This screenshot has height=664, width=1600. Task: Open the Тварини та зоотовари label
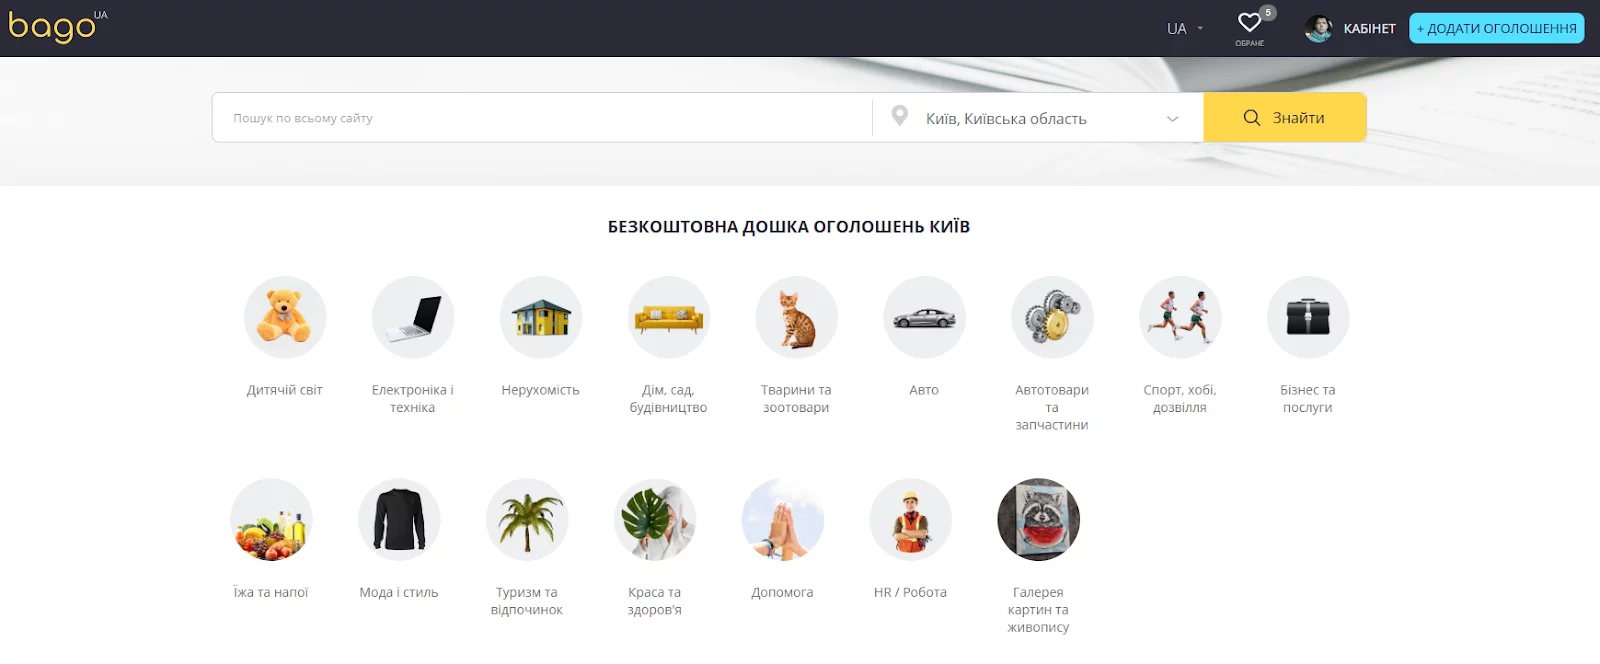(797, 399)
